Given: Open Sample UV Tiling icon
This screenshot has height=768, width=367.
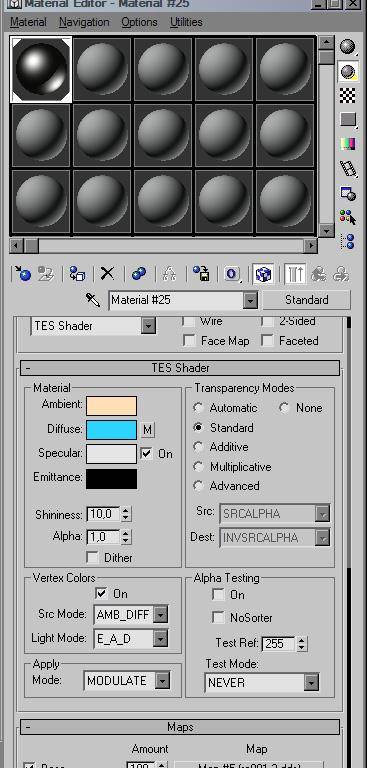Looking at the screenshot, I should 347,120.
